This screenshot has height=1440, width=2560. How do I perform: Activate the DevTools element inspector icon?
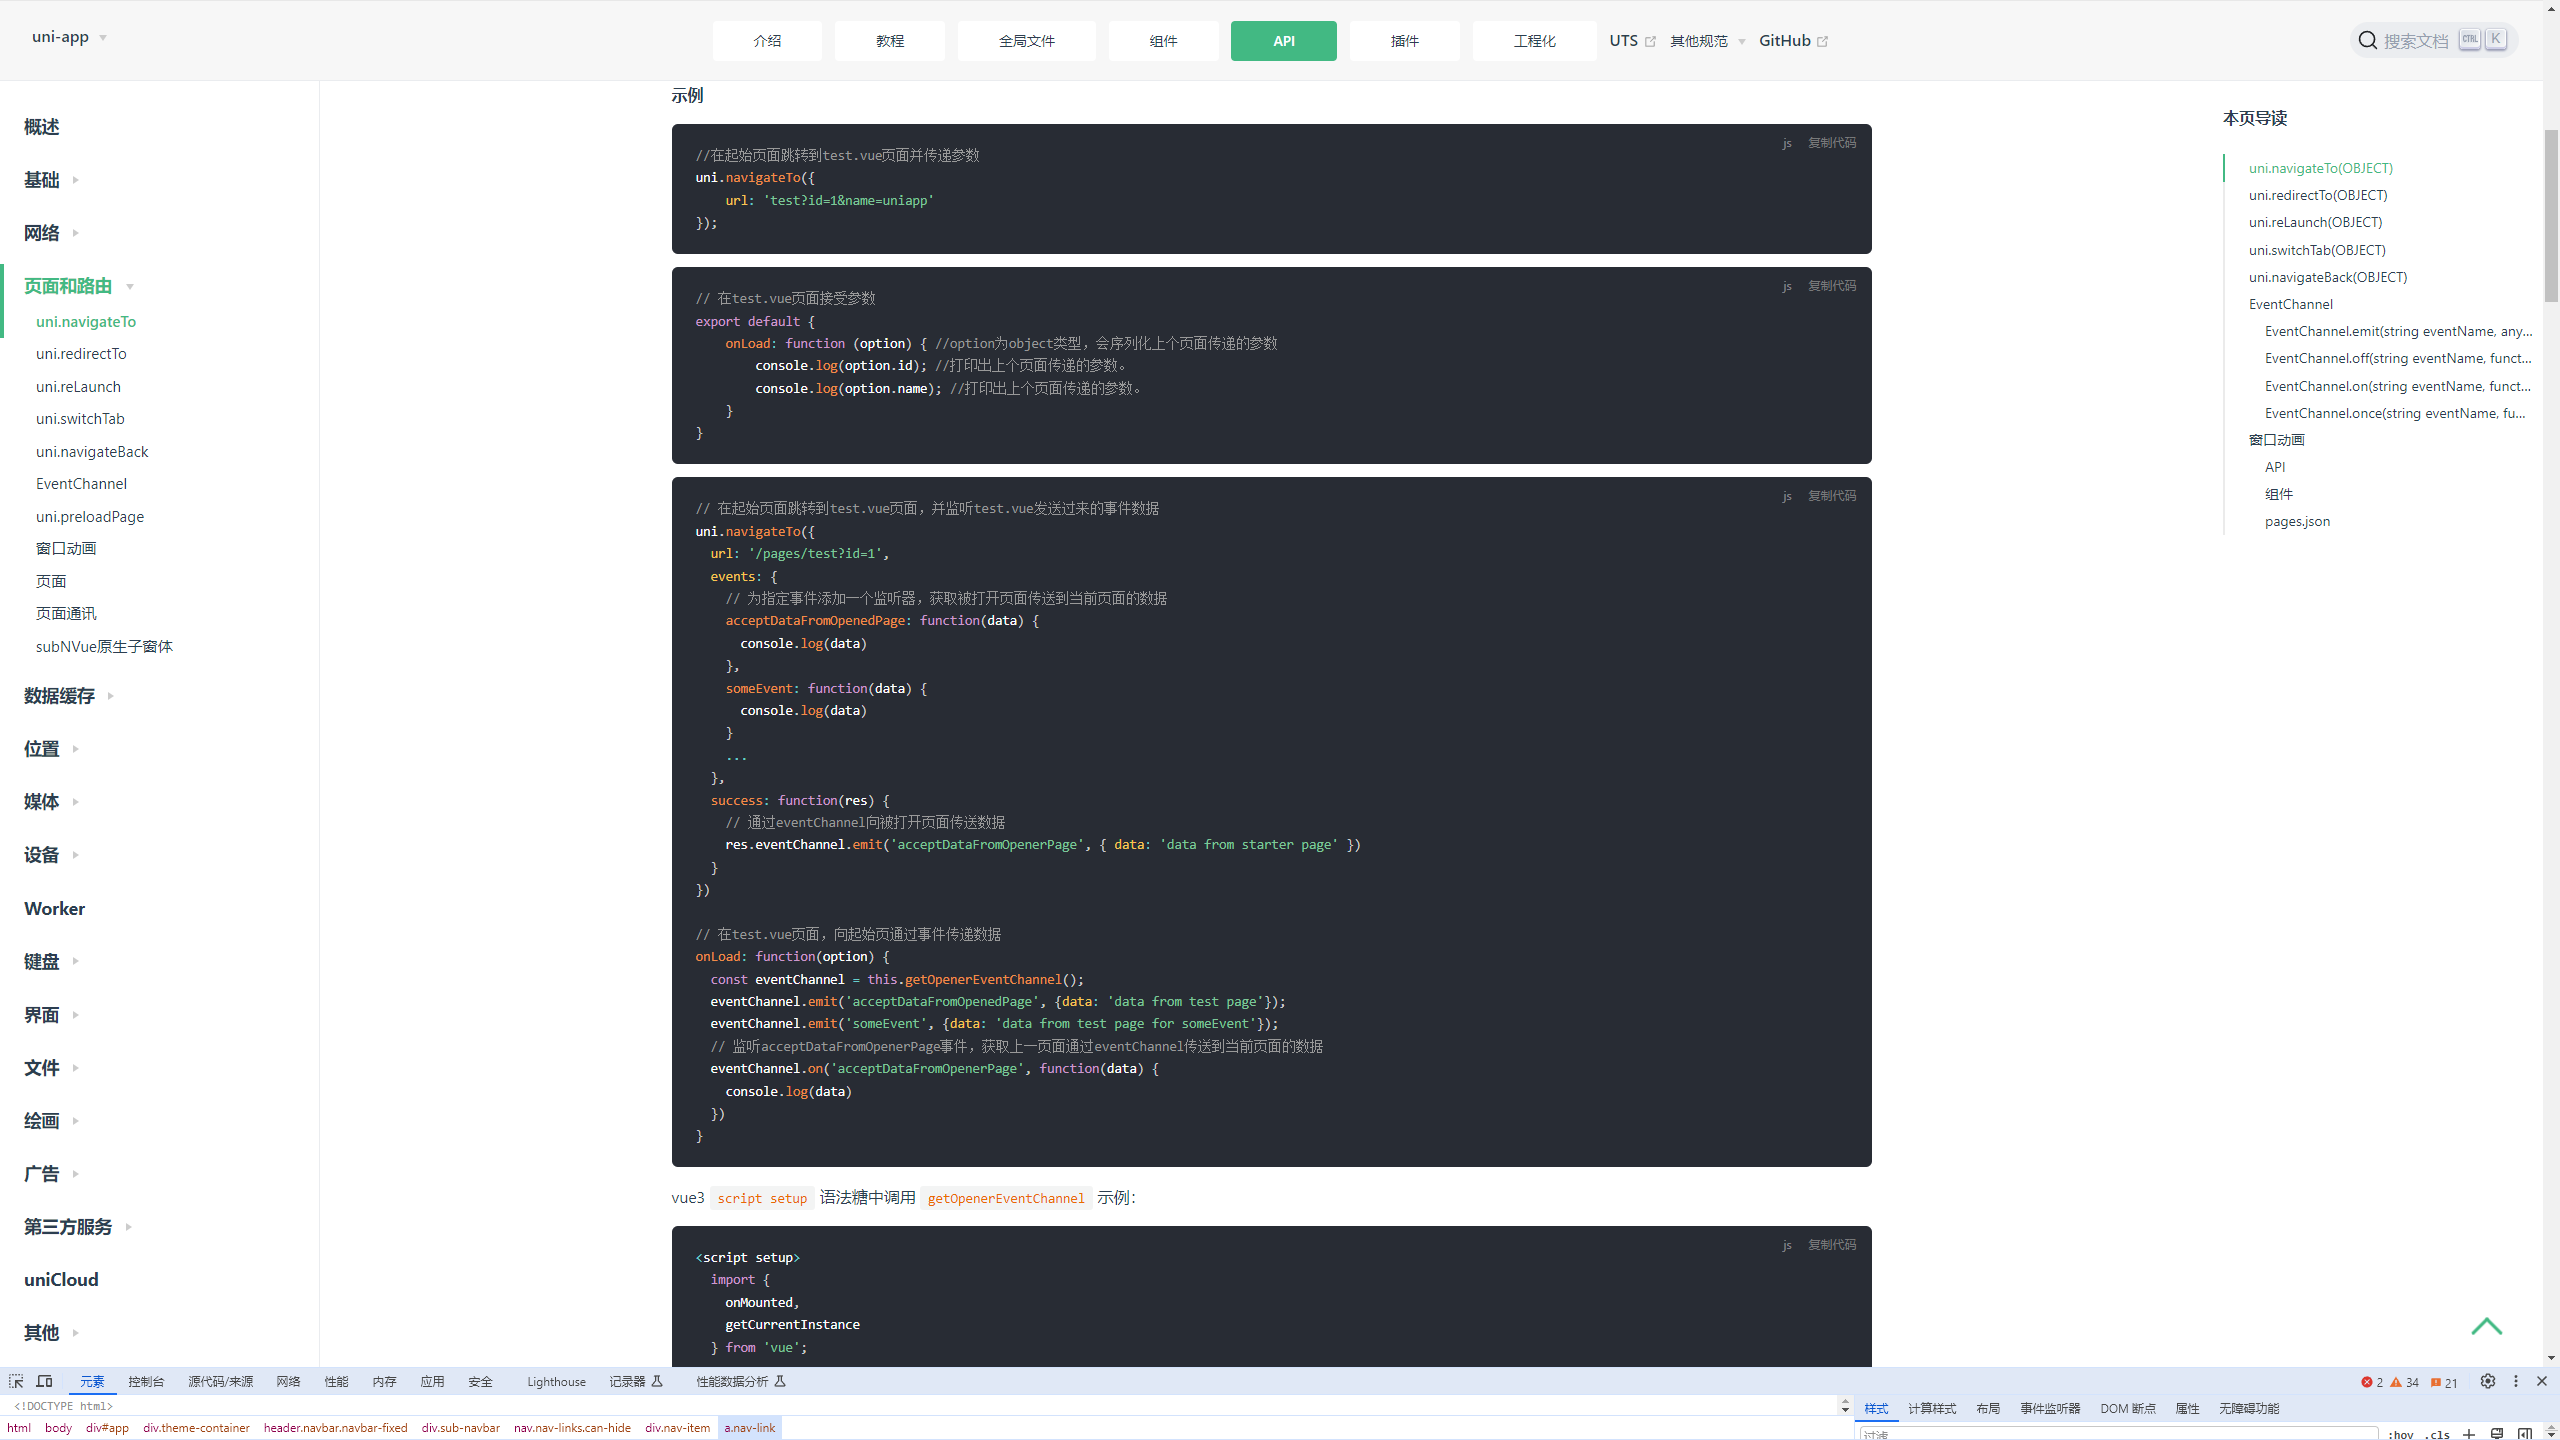click(x=16, y=1381)
